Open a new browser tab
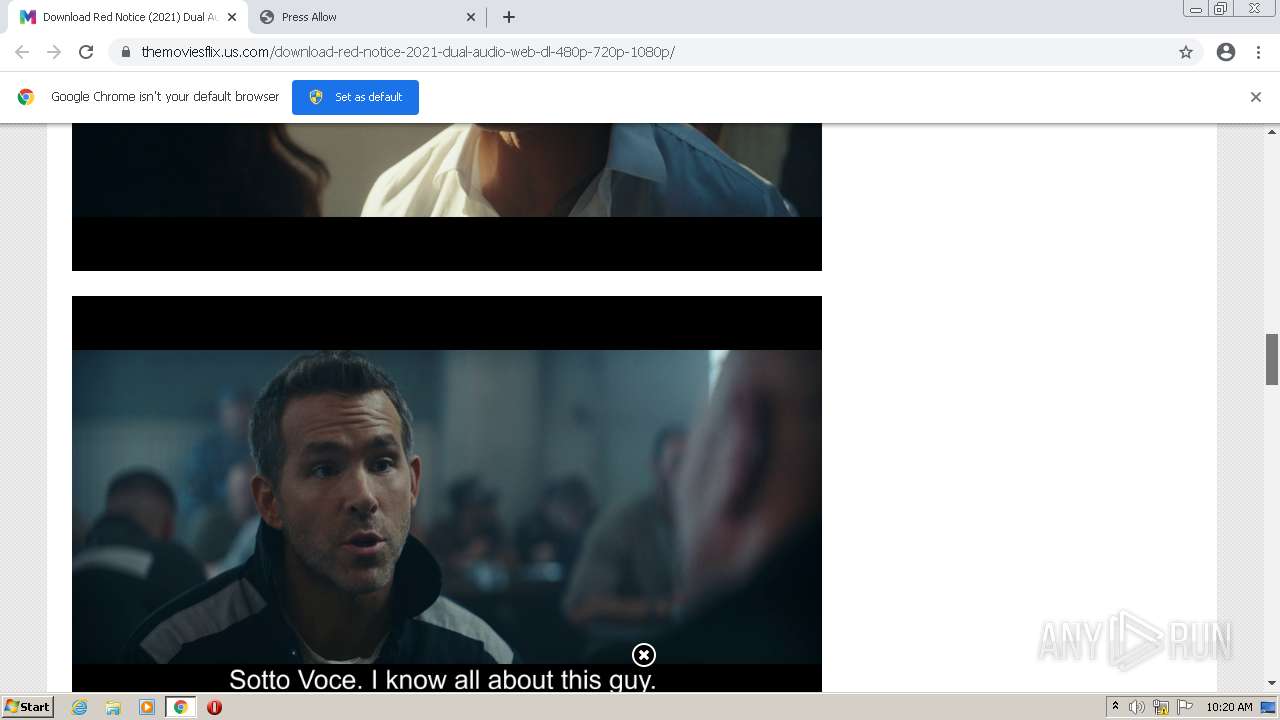The image size is (1280, 720). [509, 17]
